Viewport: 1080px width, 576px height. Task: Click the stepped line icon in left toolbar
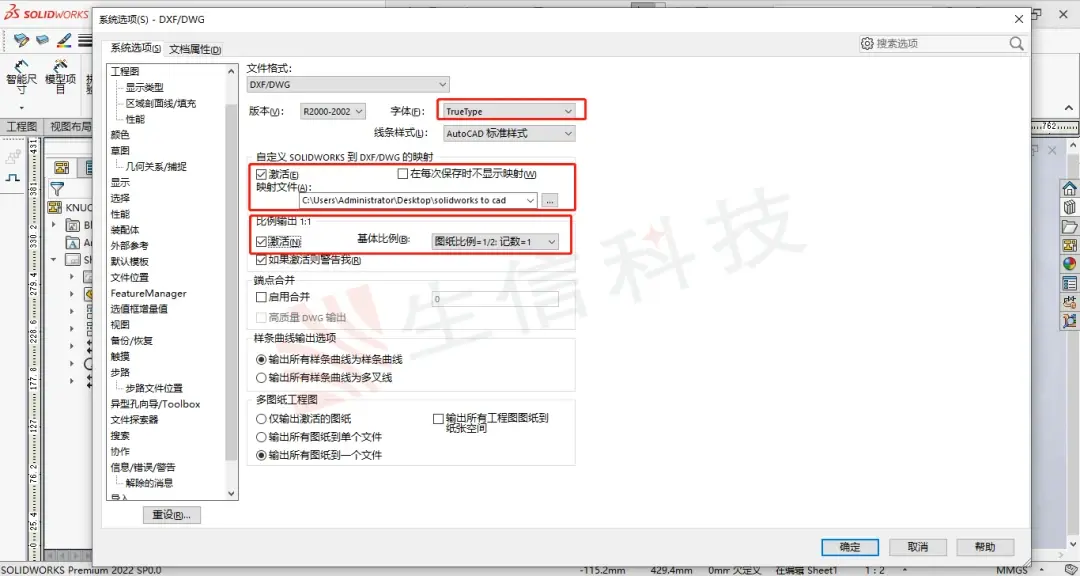click(x=13, y=178)
